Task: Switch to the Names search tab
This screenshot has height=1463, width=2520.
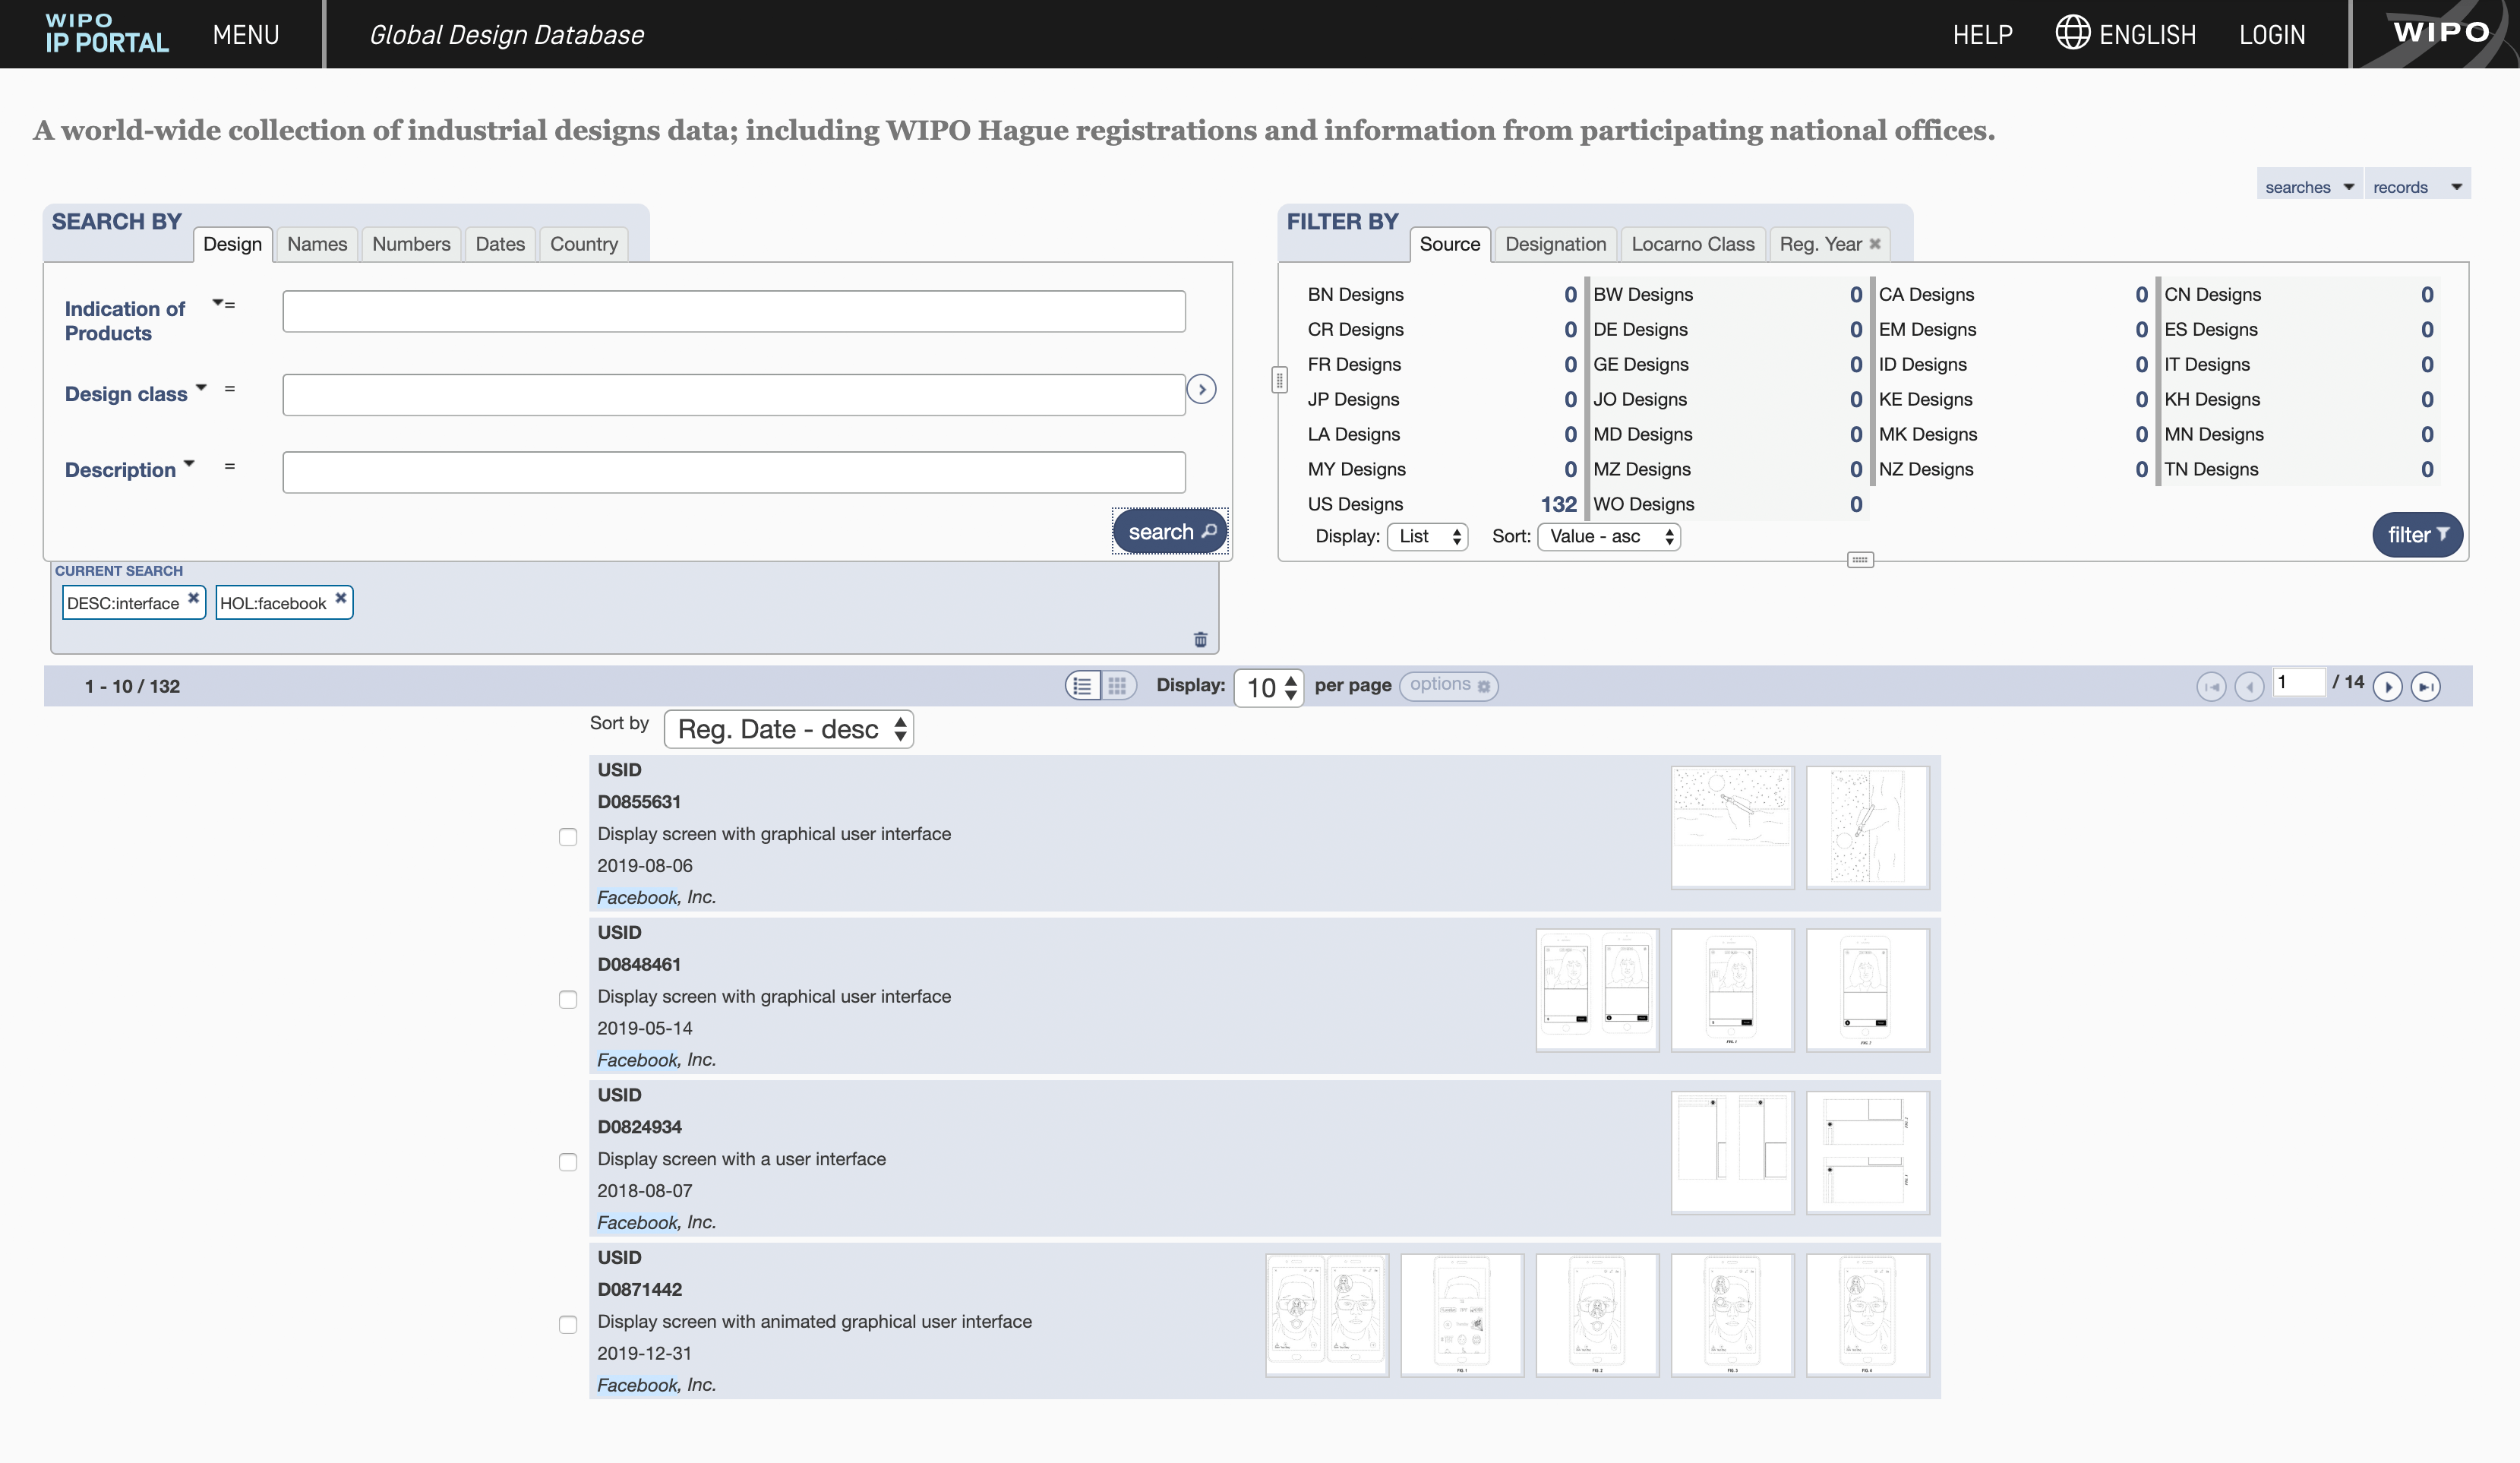Action: point(317,244)
